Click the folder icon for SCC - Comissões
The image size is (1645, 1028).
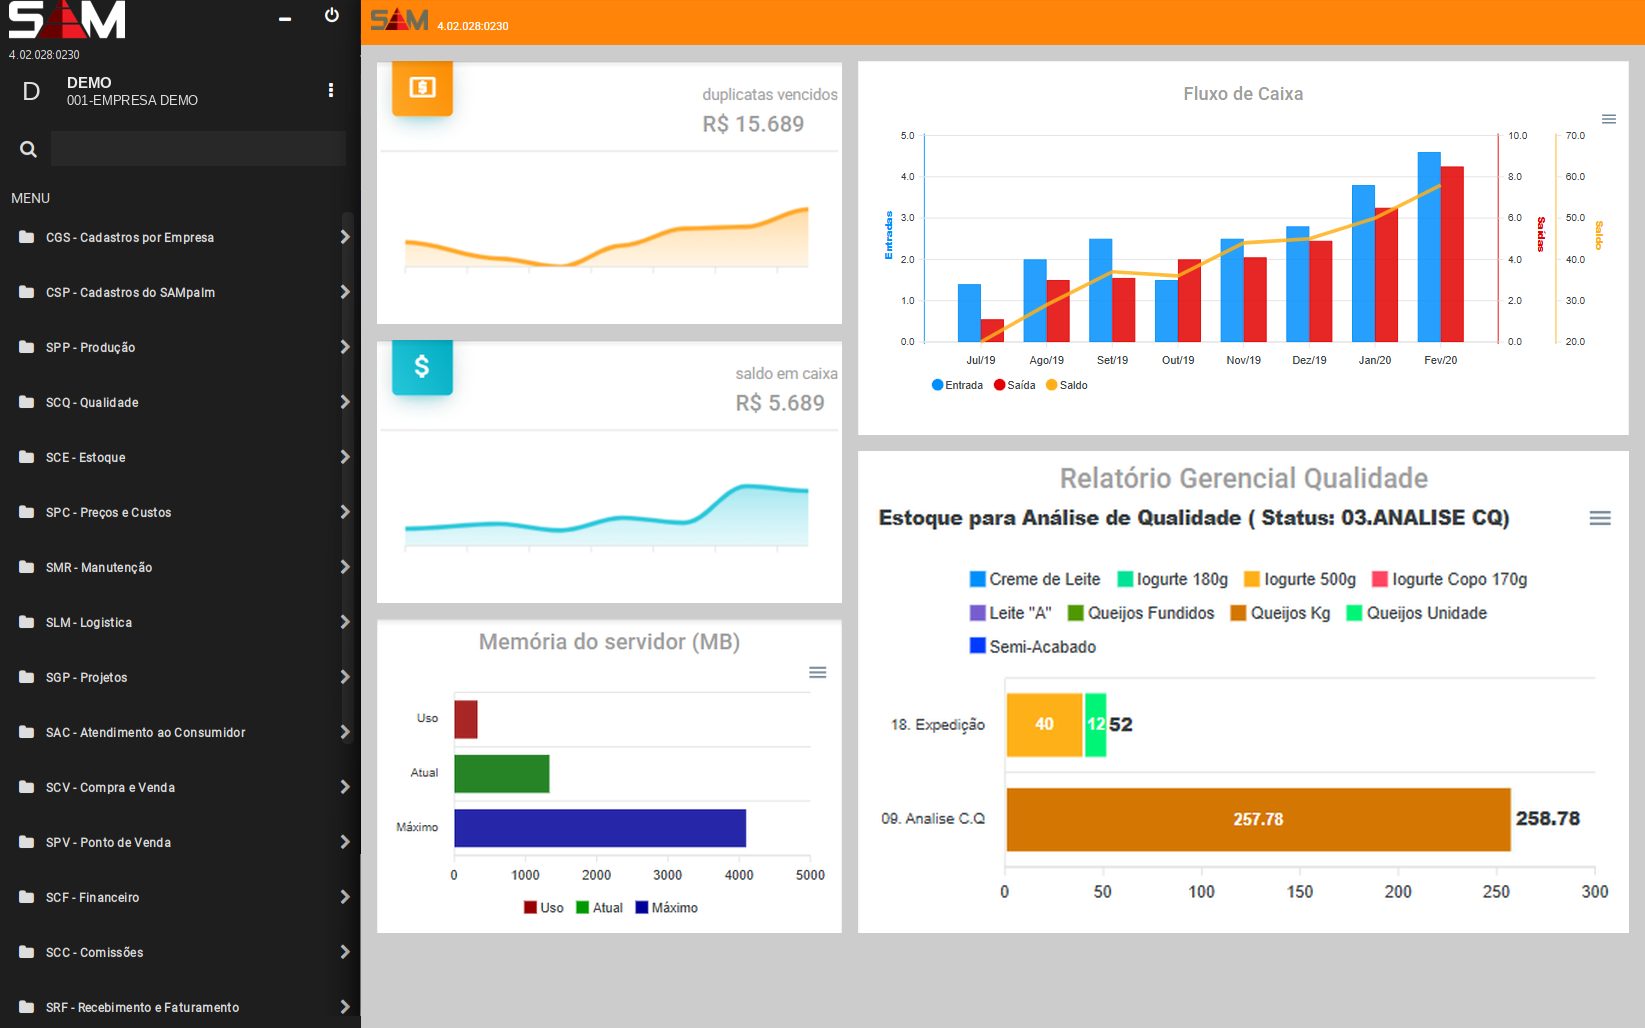[x=27, y=952]
